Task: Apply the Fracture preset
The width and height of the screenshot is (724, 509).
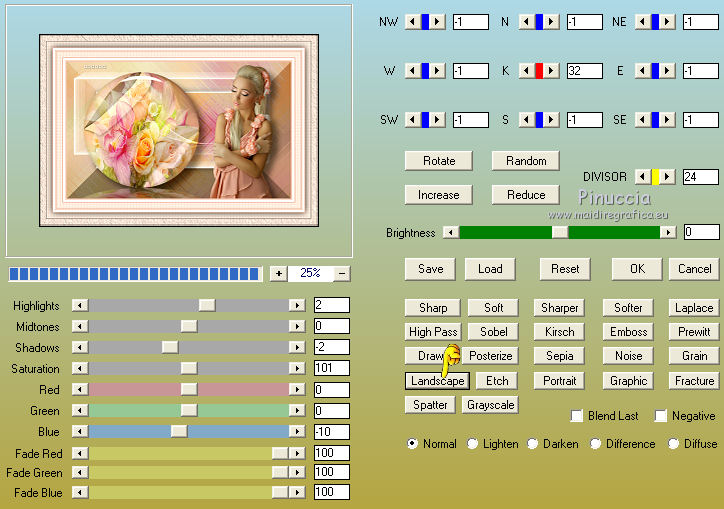Action: (694, 381)
